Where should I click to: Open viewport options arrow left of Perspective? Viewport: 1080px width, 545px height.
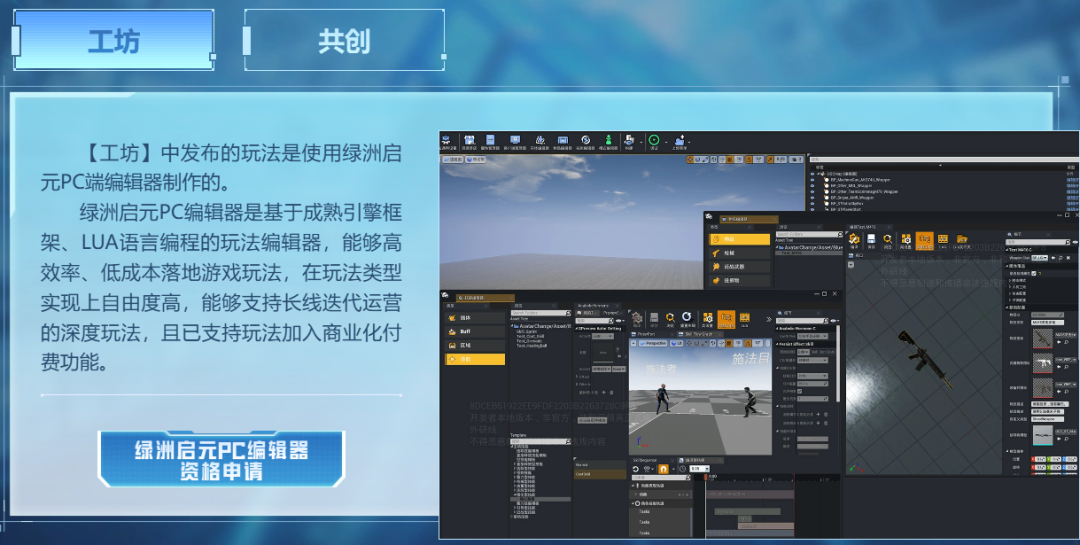pos(633,343)
